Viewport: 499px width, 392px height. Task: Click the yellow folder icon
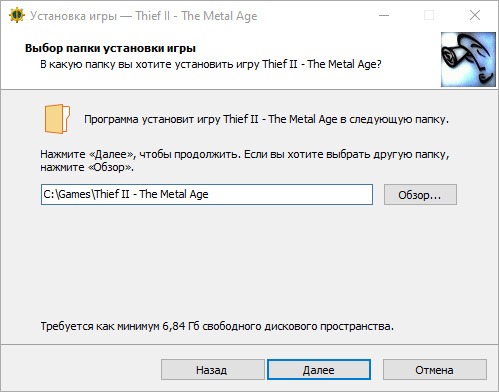[57, 119]
